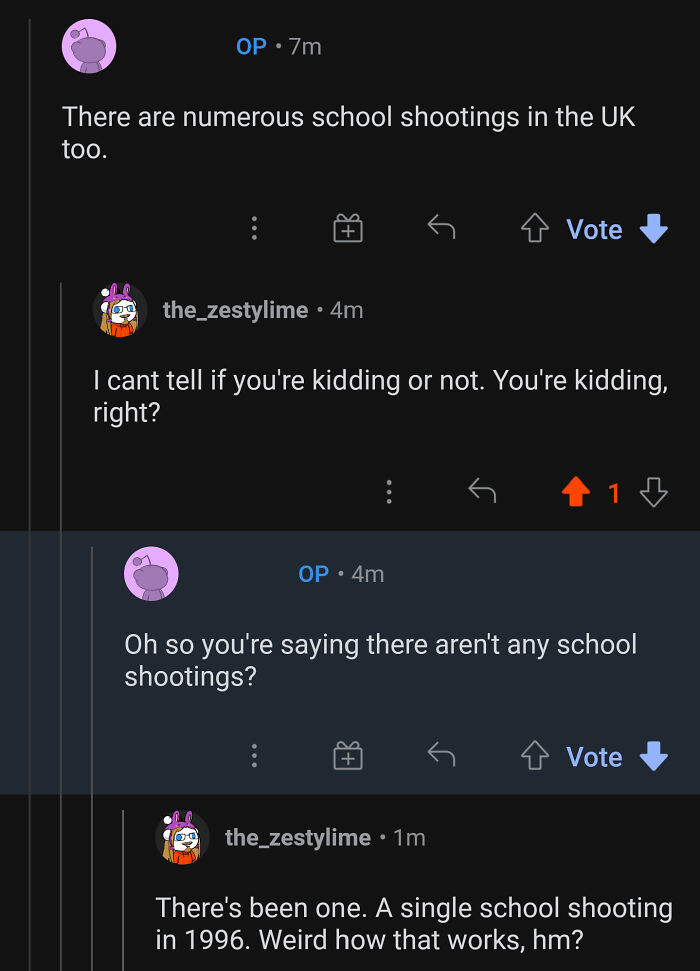Image resolution: width=700 pixels, height=971 pixels.
Task: Click the Vote label on OP's first comment
Action: pos(595,229)
